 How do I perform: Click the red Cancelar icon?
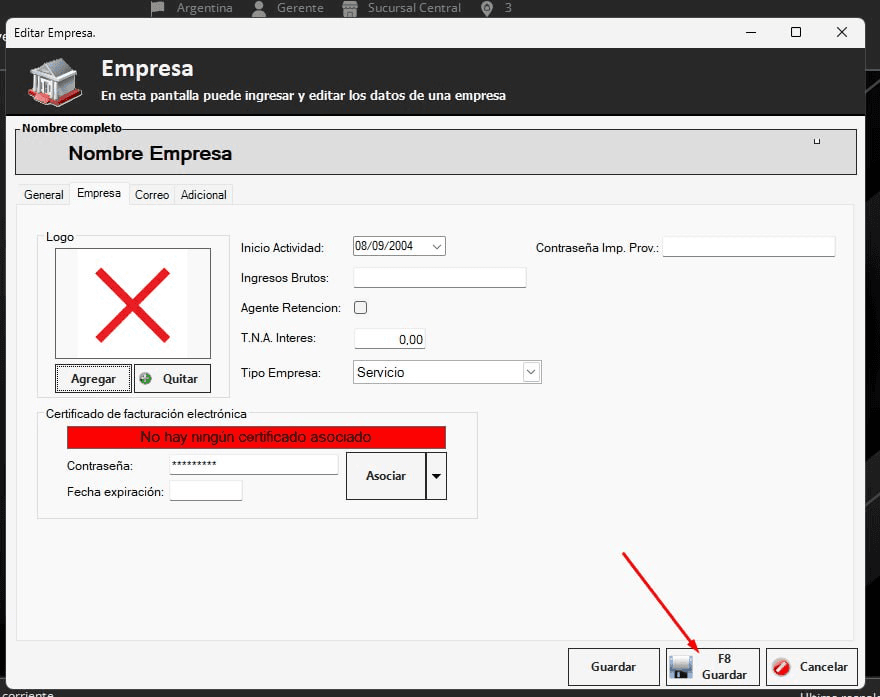pos(782,667)
